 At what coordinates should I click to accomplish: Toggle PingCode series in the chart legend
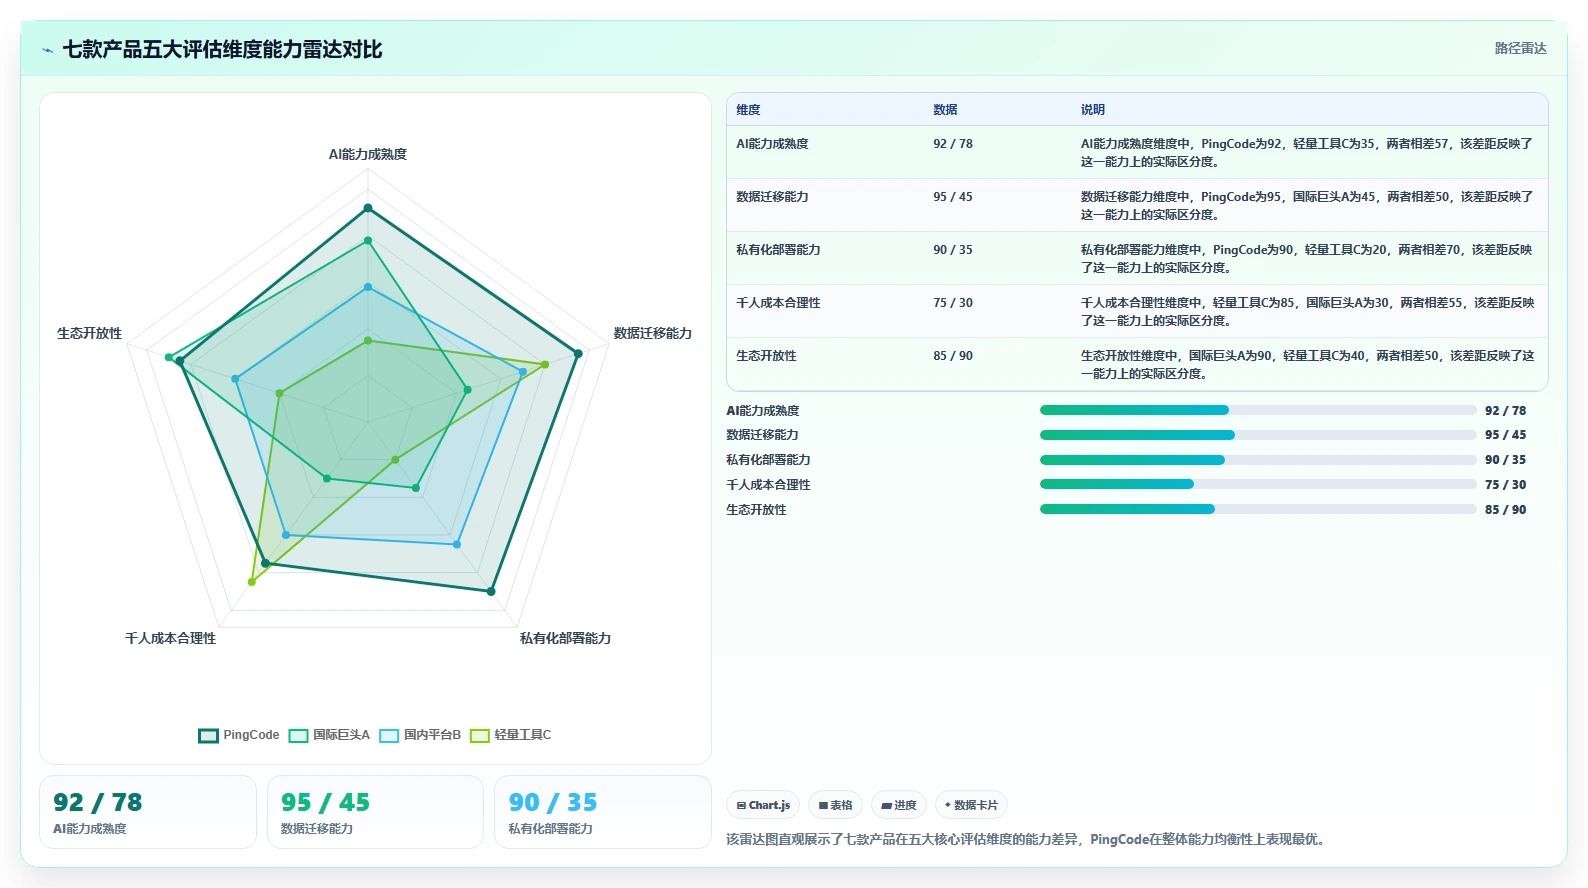[239, 735]
